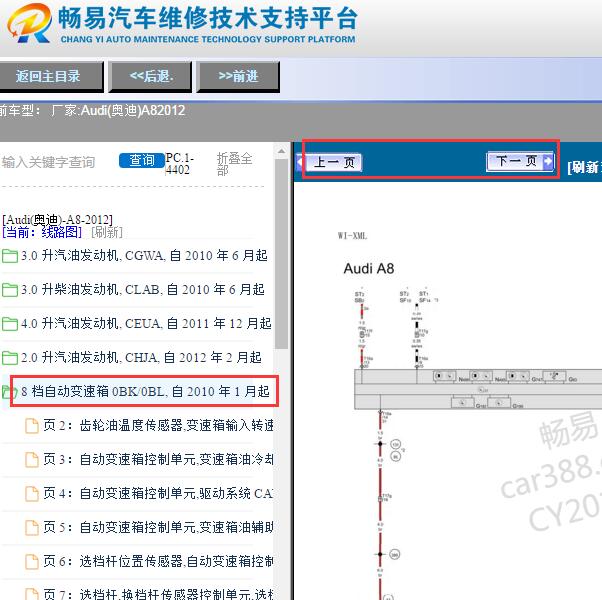602x600 pixels.
Task: Click the sidebar vertical scrollbar thumb
Action: click(x=281, y=254)
